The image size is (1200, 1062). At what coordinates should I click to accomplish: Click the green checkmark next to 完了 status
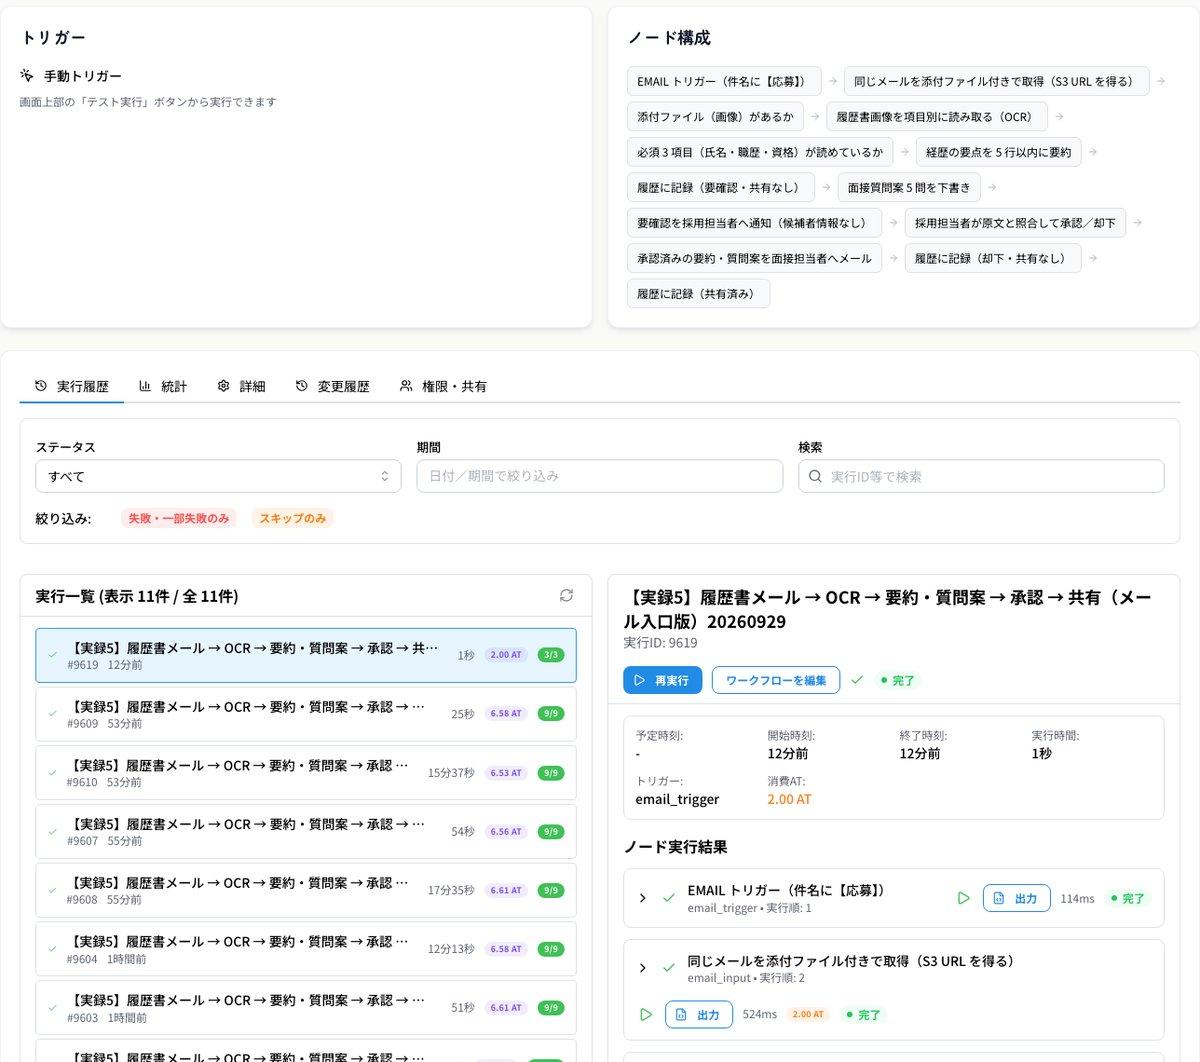[857, 680]
